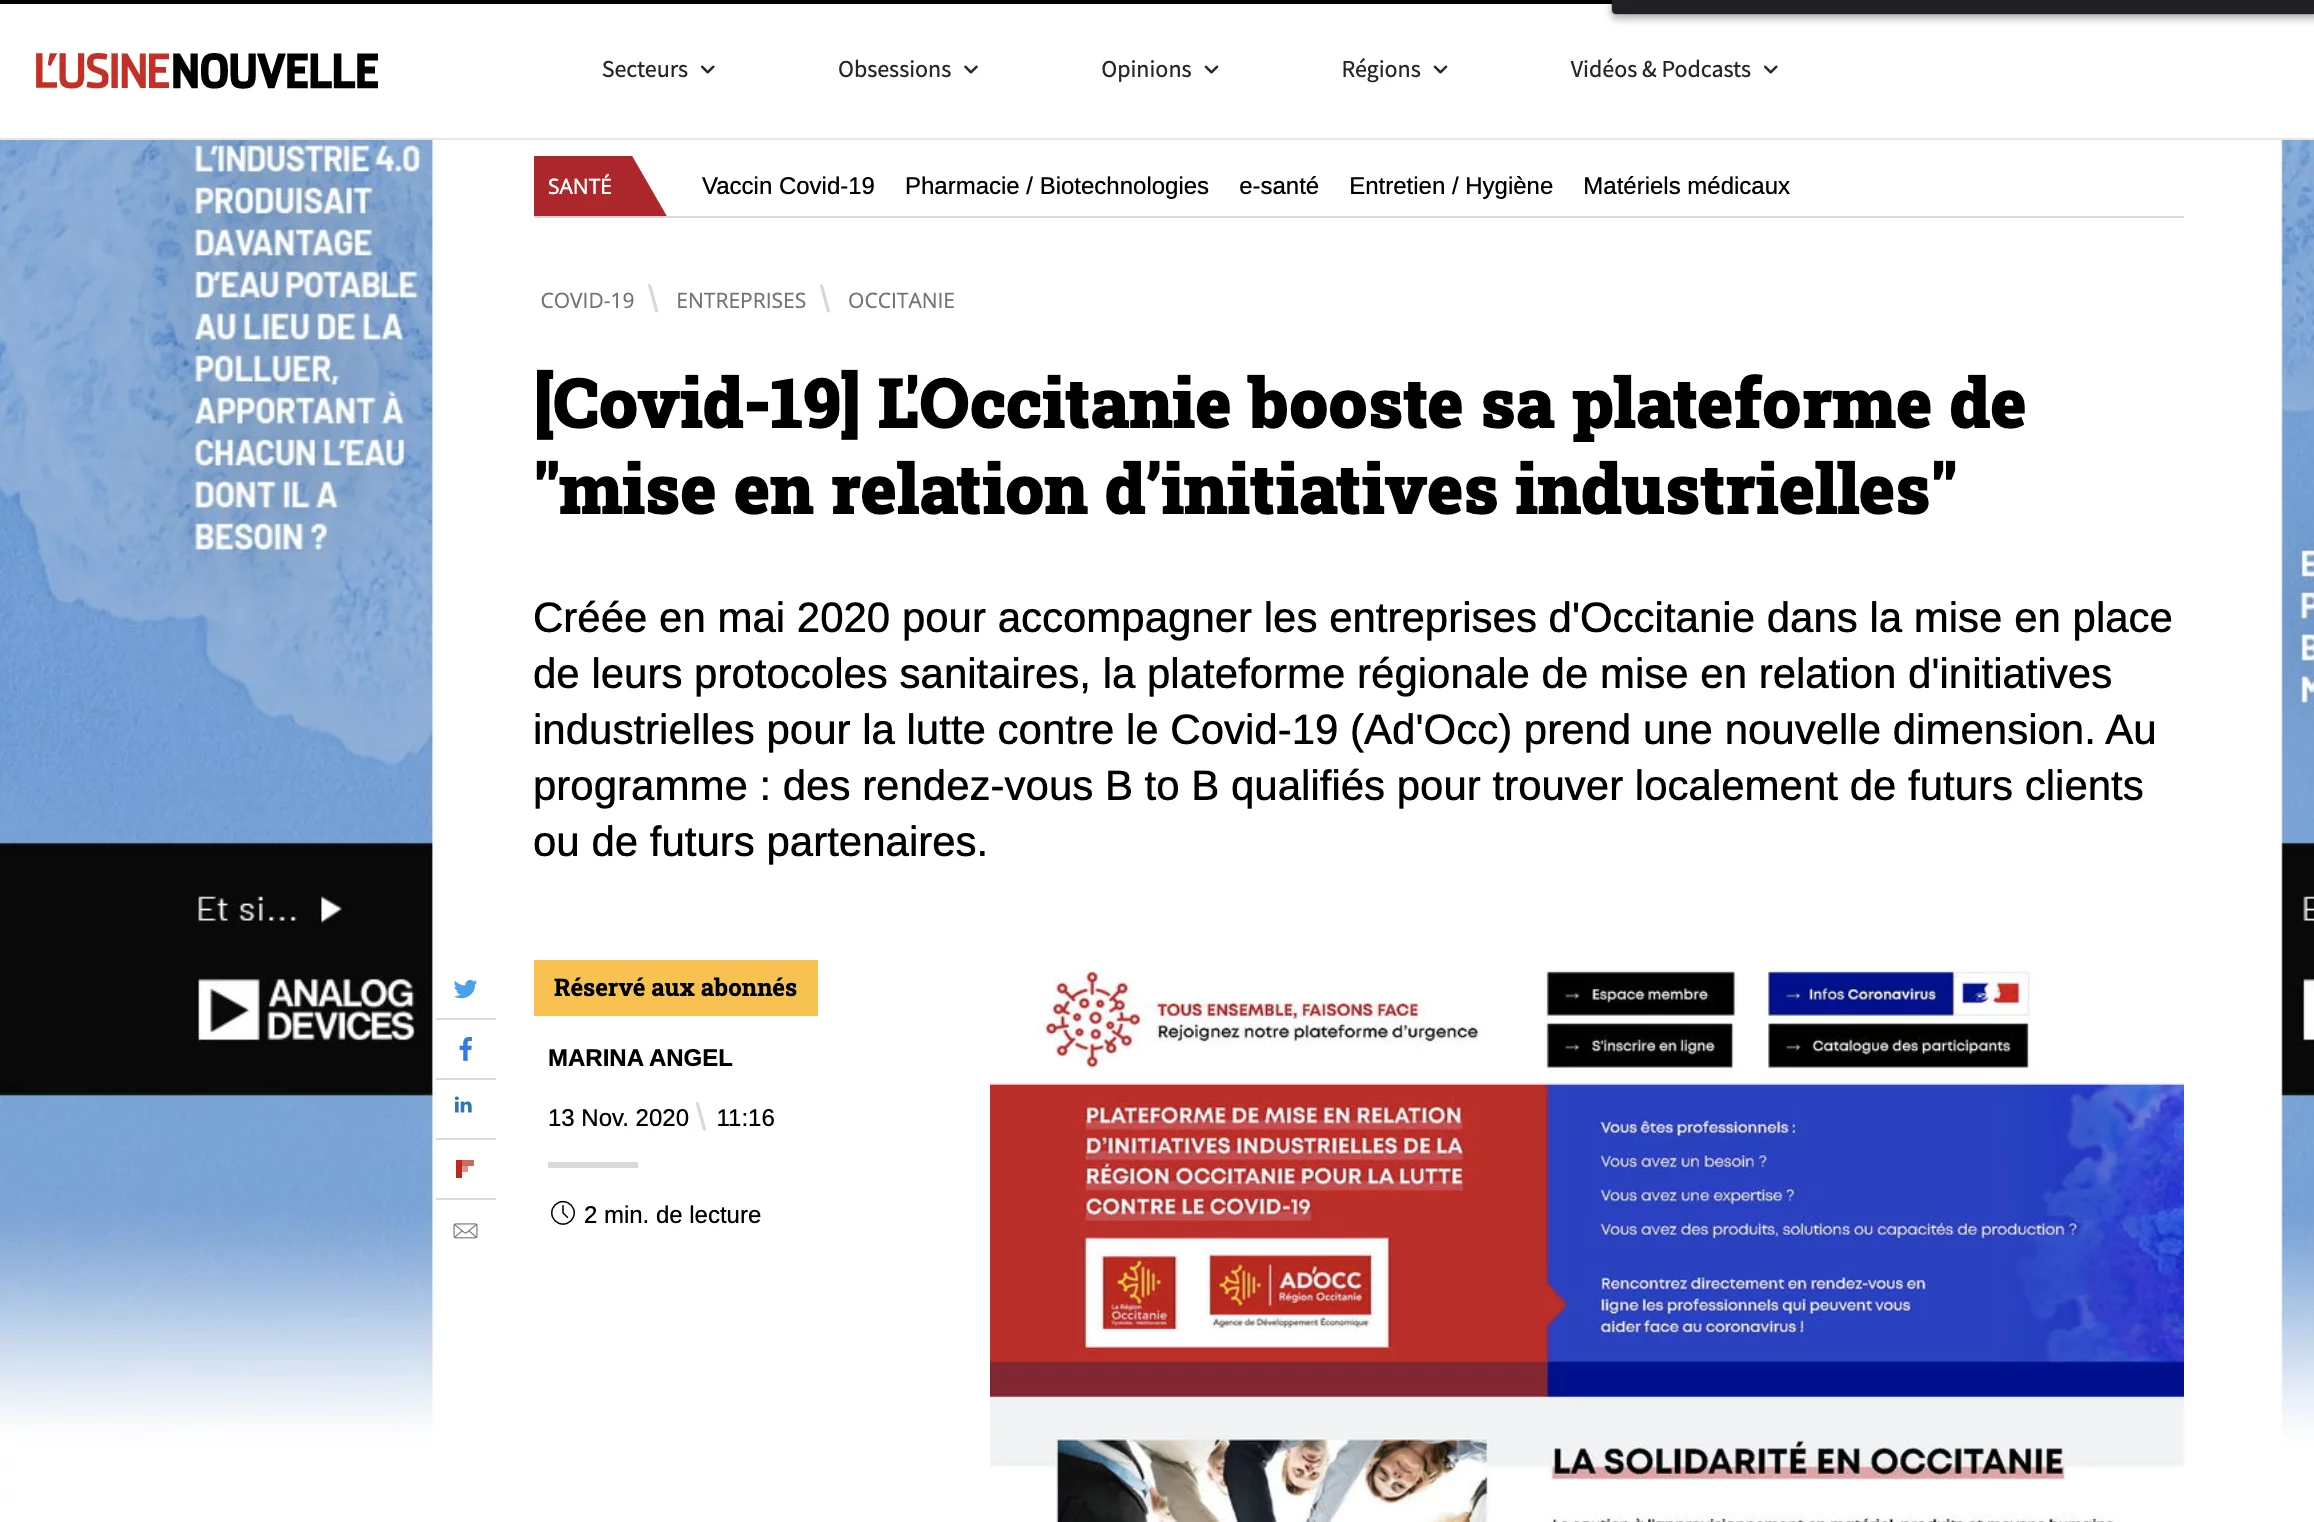The height and width of the screenshot is (1522, 2314).
Task: Send article by email envelope icon
Action: pyautogui.click(x=465, y=1231)
